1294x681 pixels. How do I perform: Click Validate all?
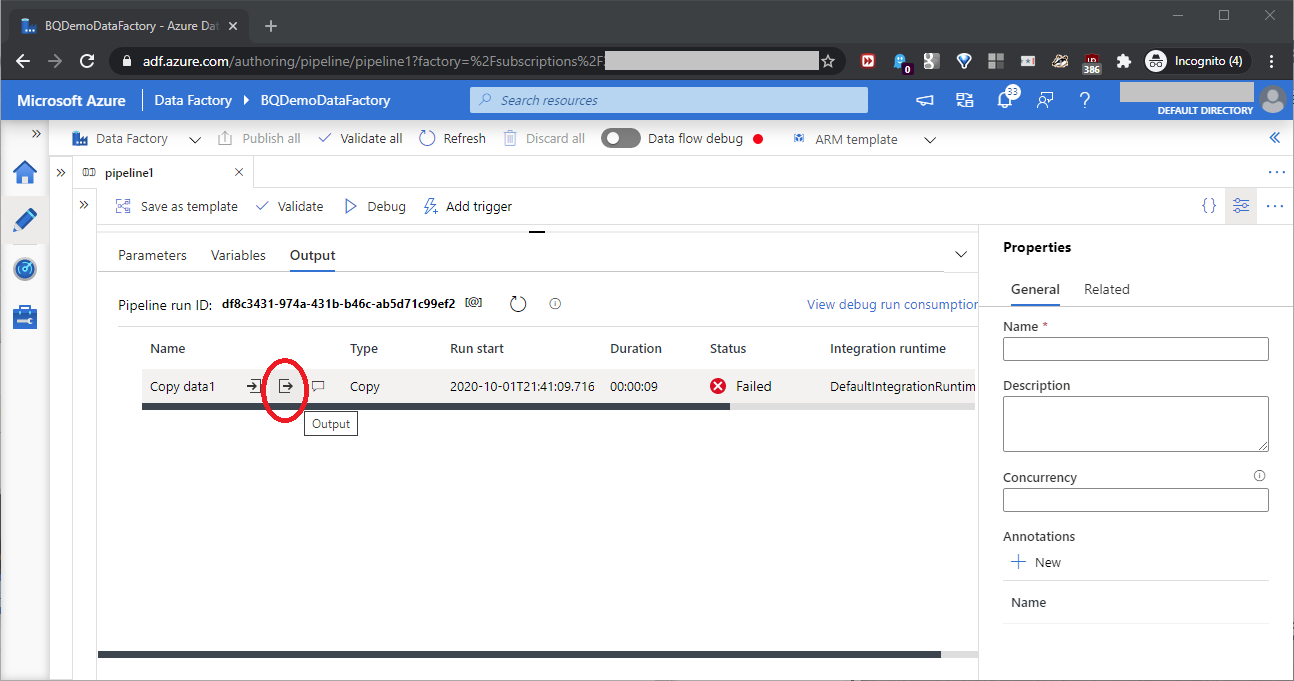(x=360, y=139)
